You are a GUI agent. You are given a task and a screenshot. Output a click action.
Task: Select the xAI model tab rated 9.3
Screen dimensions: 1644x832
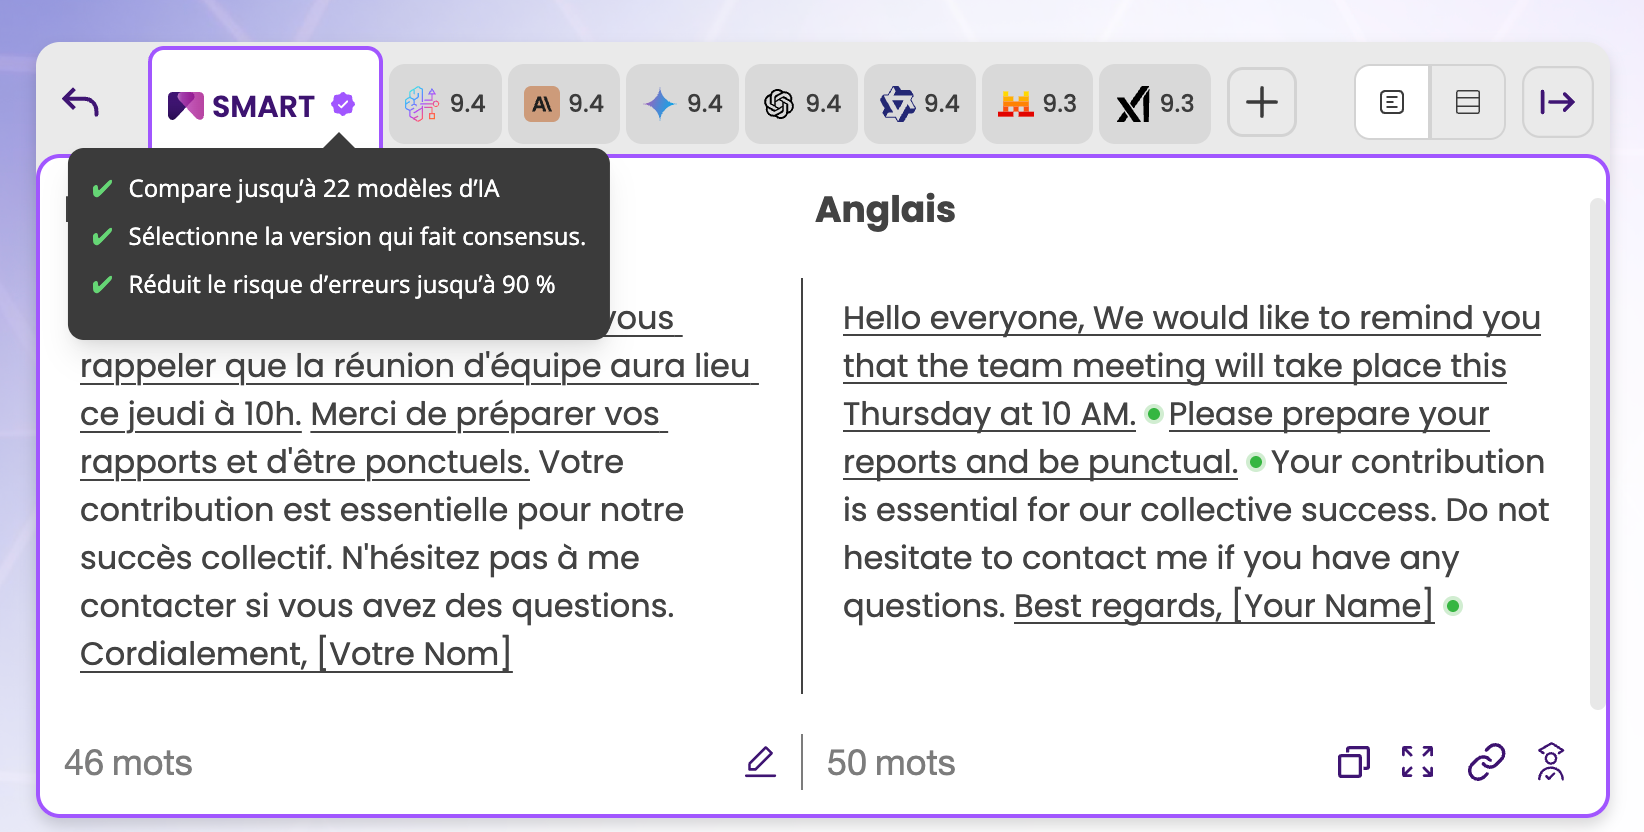coord(1155,104)
